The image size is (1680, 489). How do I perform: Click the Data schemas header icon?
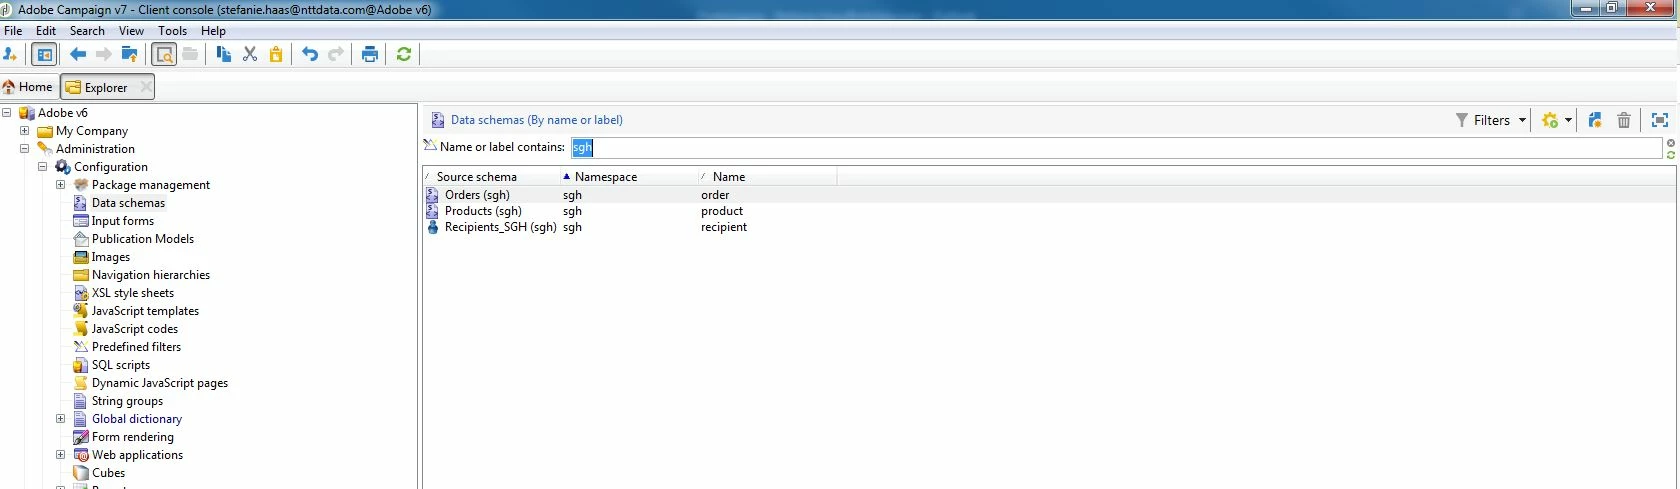tap(437, 120)
